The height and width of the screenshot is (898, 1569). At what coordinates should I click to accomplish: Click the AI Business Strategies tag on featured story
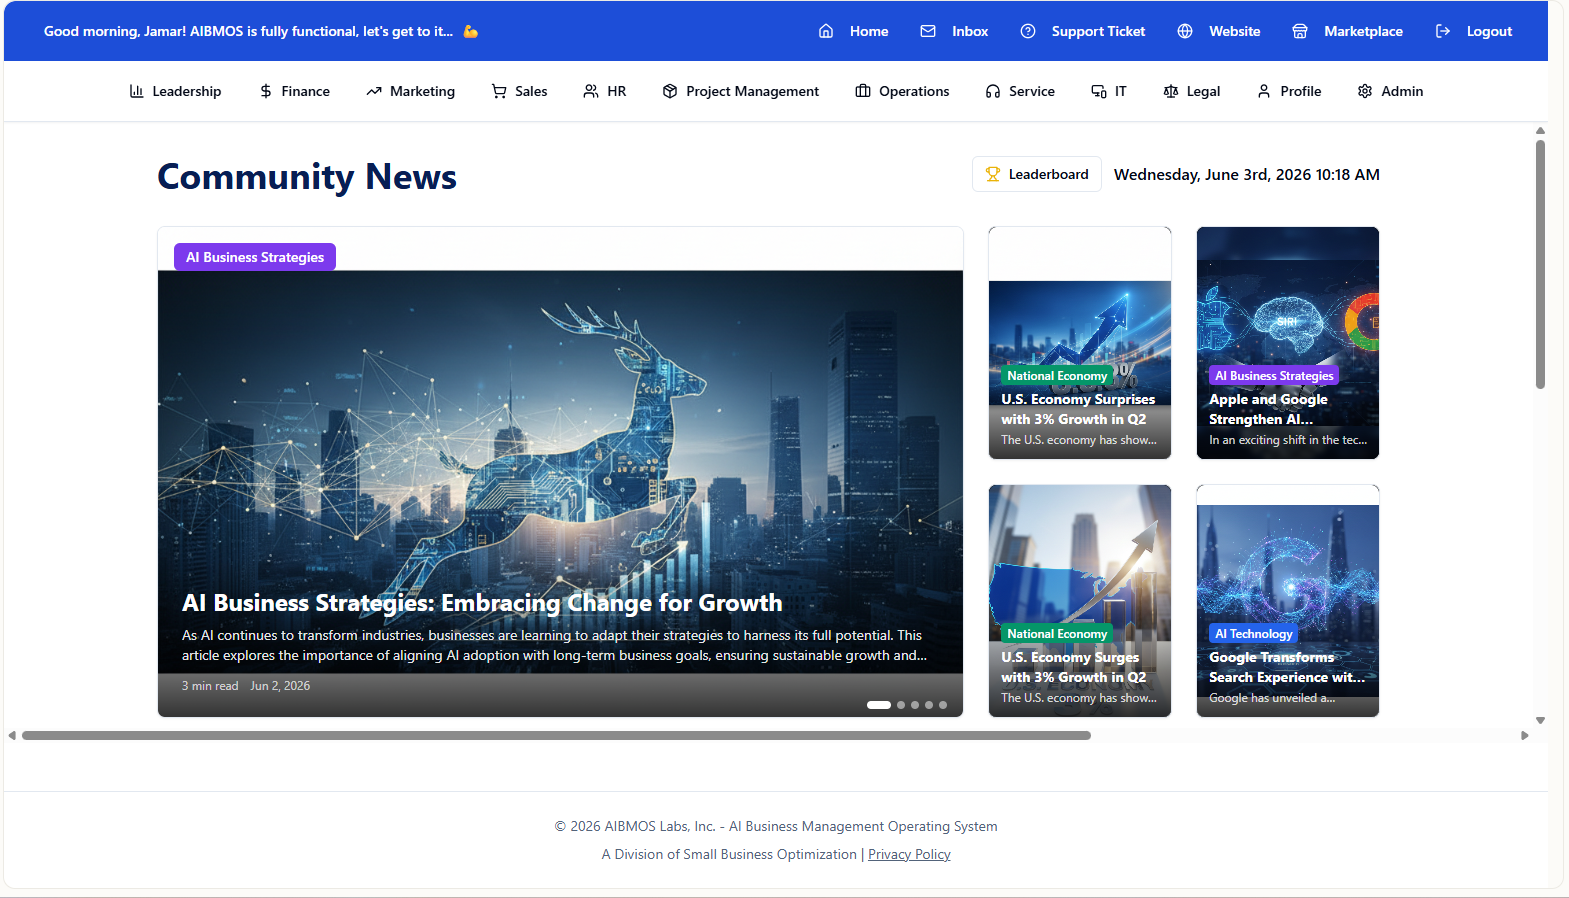255,257
